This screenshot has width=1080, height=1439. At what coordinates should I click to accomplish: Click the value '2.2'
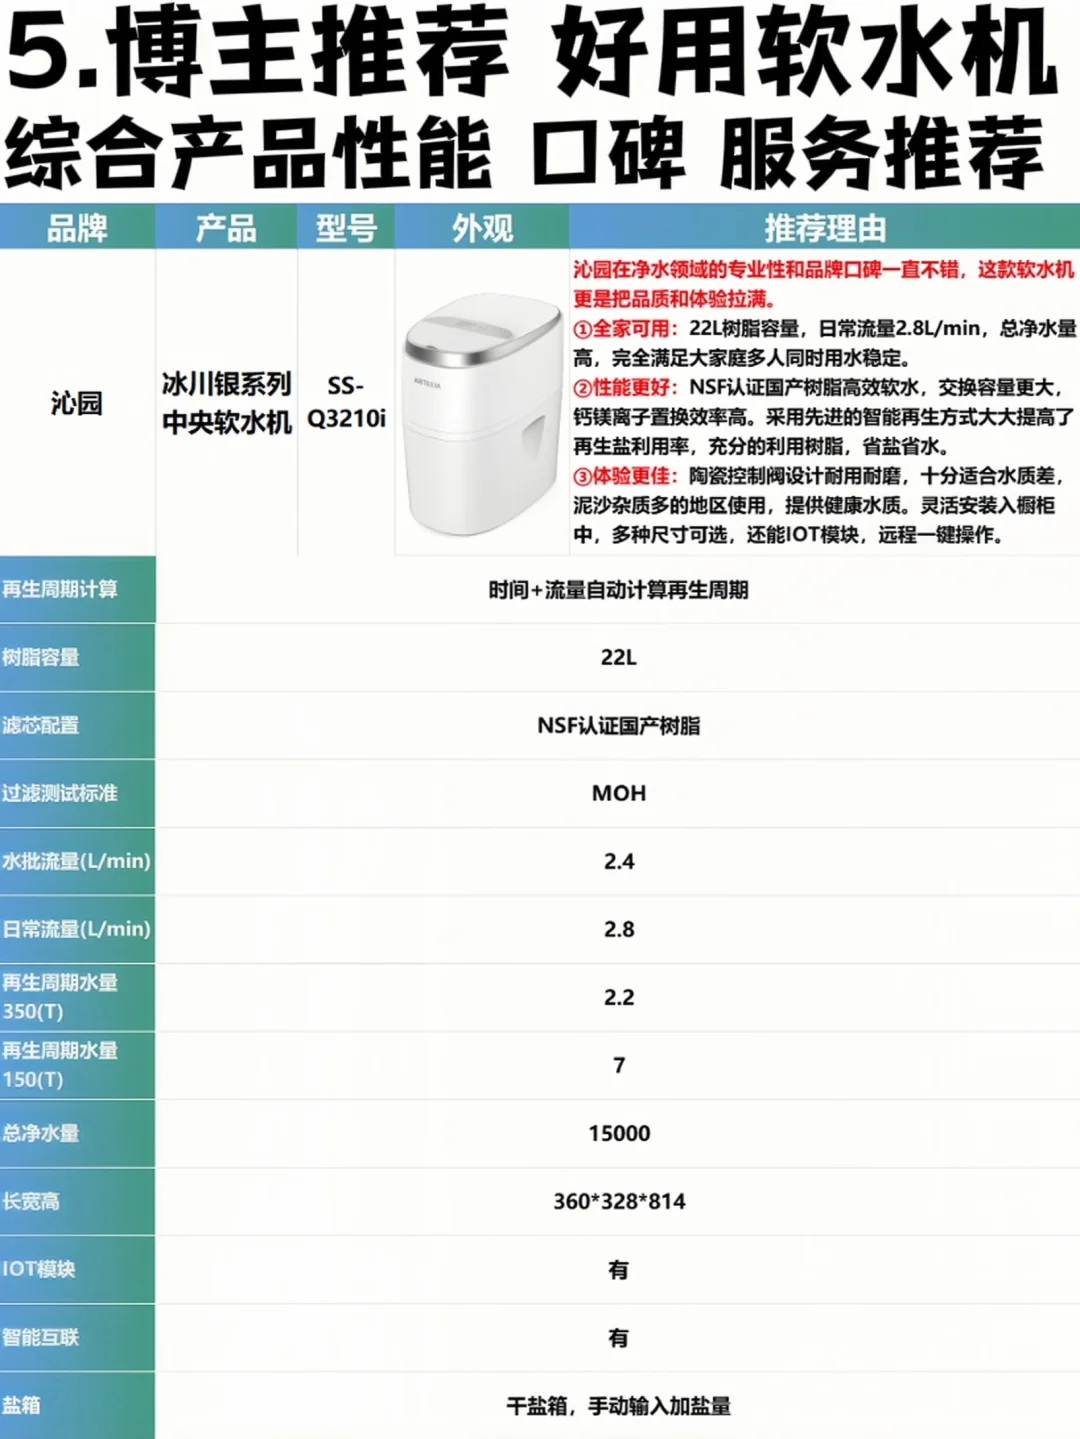coord(619,997)
